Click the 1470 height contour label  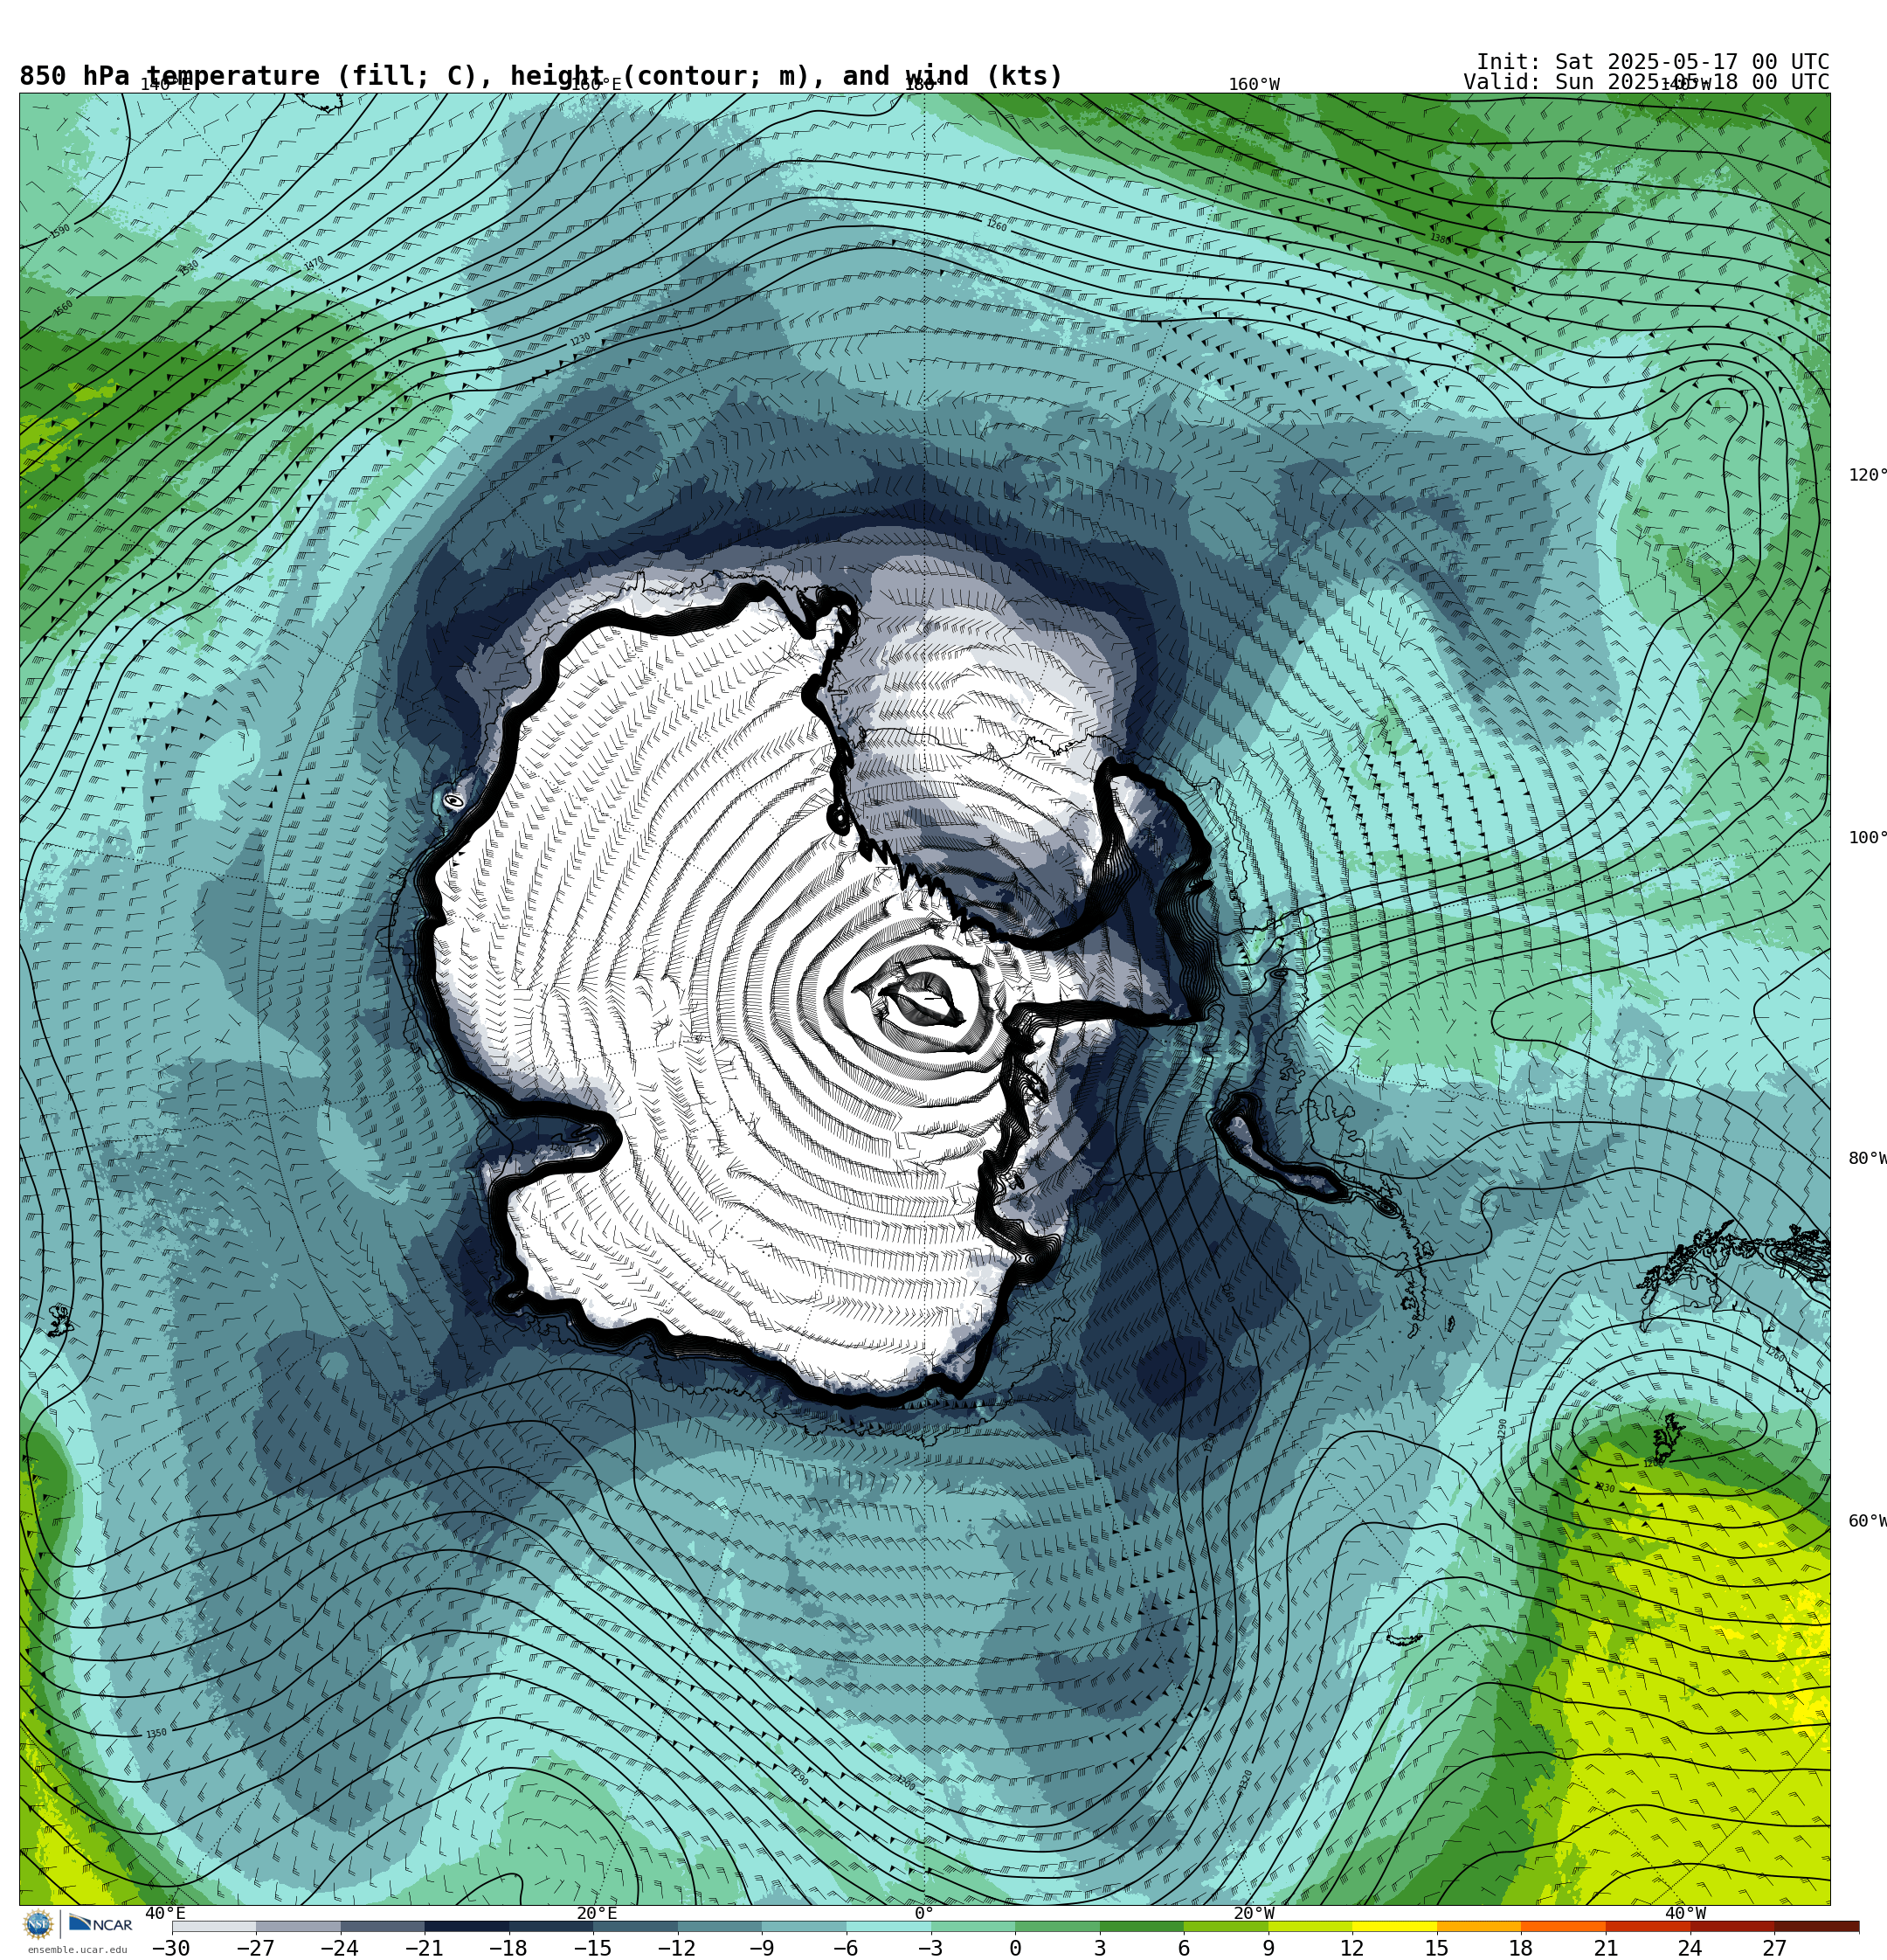(314, 263)
